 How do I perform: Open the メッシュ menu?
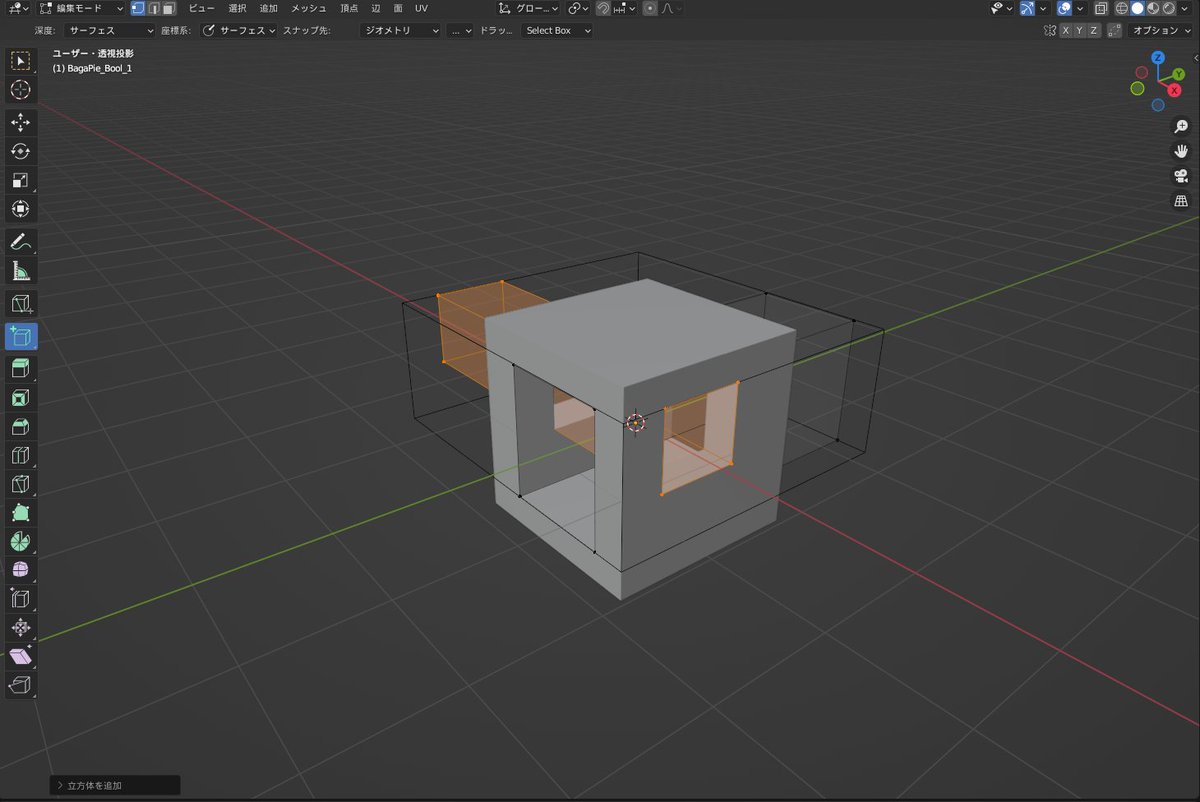click(x=309, y=8)
